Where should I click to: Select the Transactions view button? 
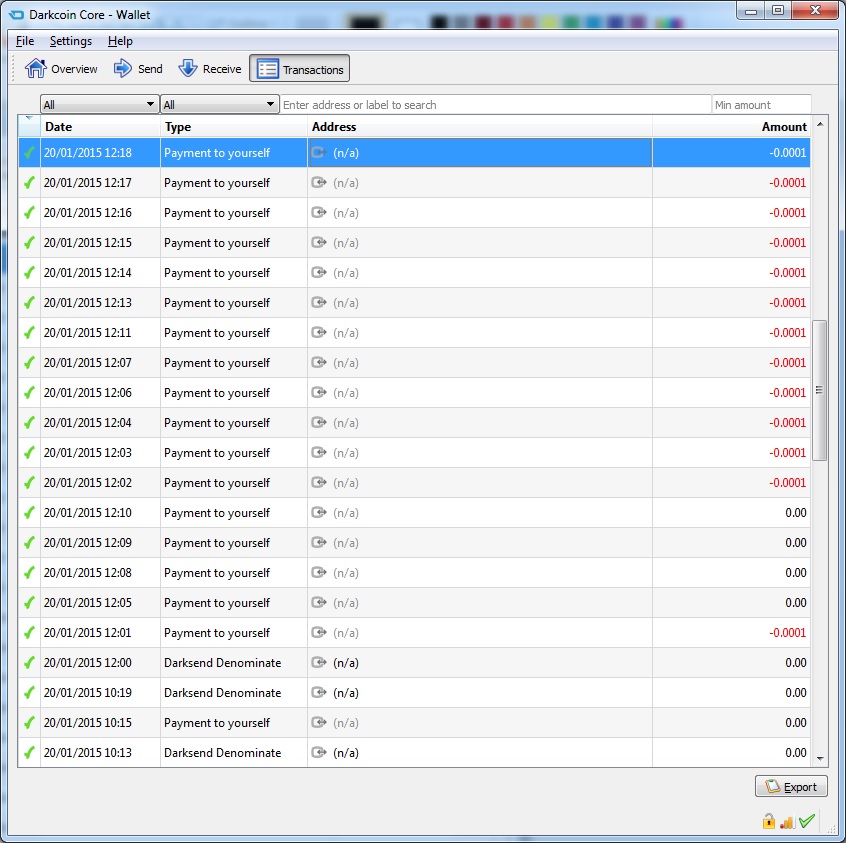point(299,69)
